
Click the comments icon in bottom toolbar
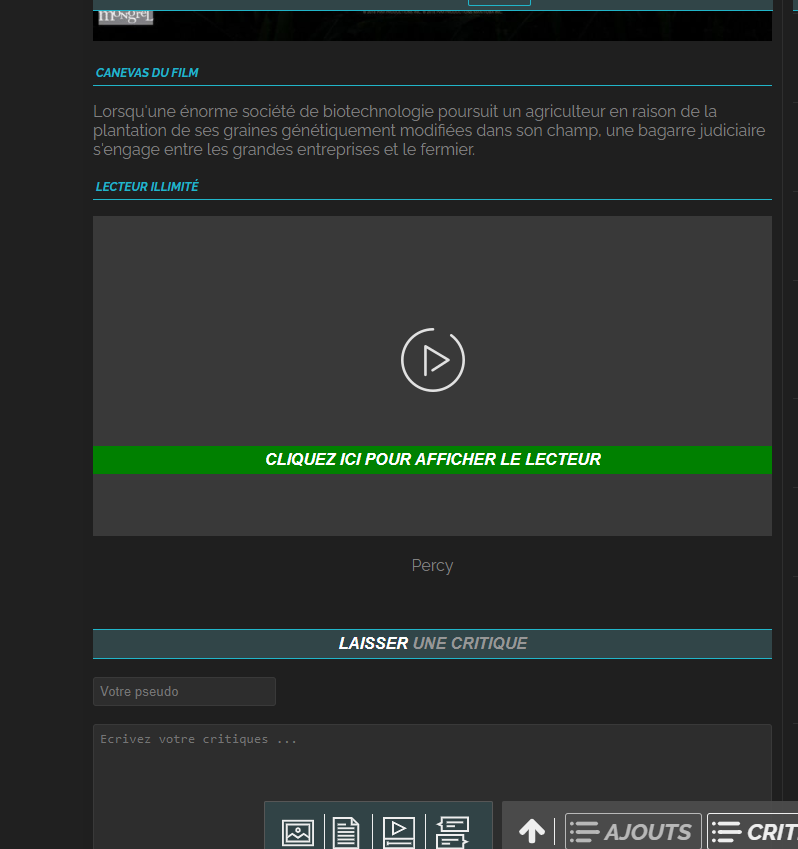tap(452, 832)
